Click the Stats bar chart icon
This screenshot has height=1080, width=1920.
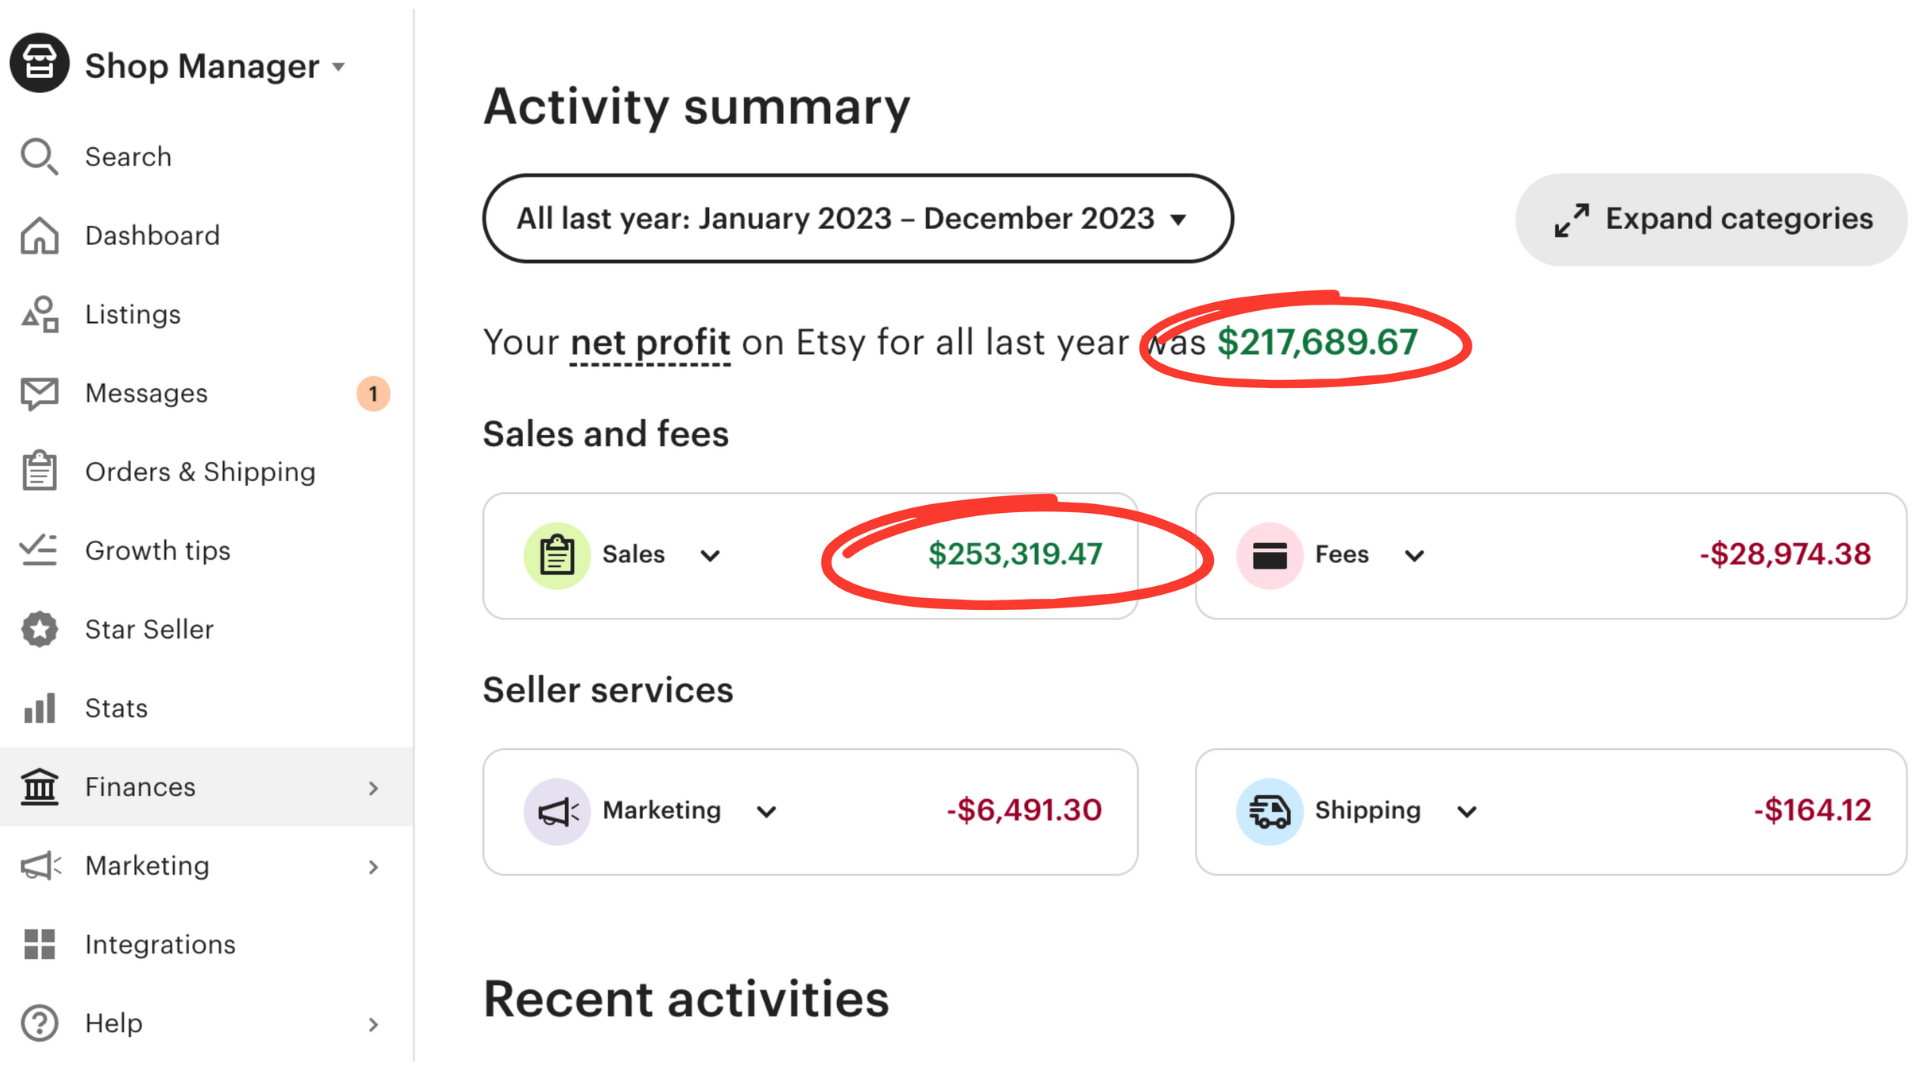(39, 708)
